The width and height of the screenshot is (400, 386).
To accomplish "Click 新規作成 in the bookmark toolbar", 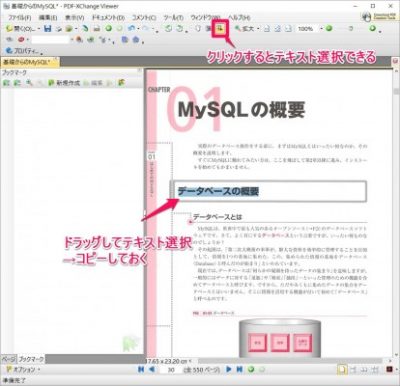I will pos(64,83).
